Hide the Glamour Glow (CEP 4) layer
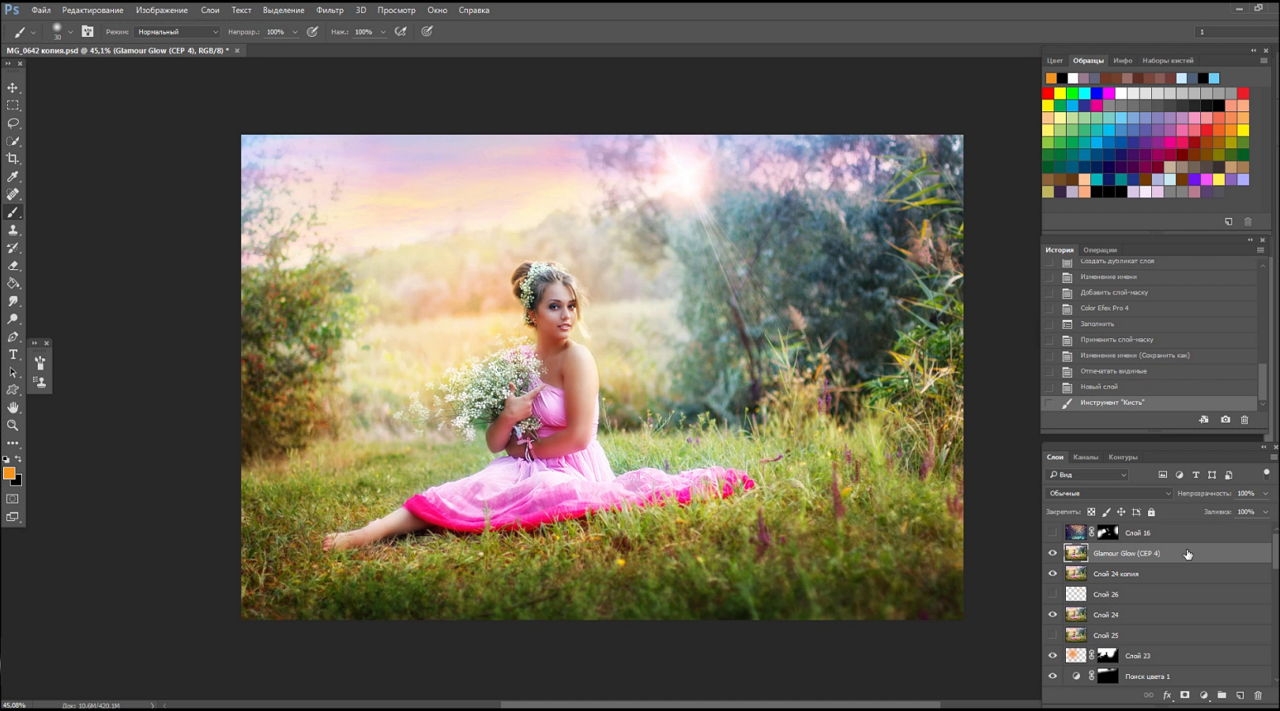1280x711 pixels. tap(1052, 553)
